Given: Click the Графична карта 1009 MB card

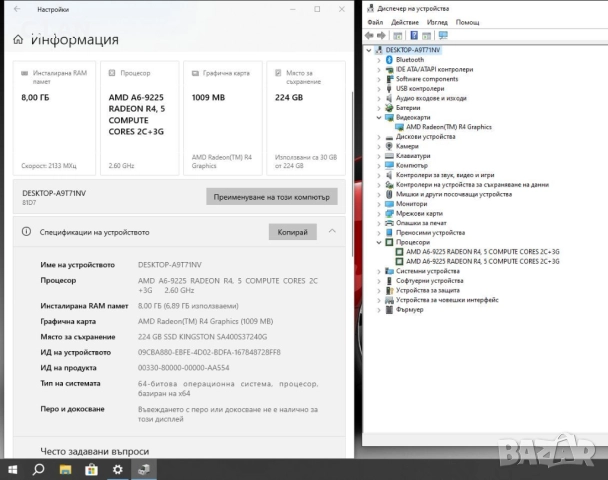Looking at the screenshot, I should tap(223, 118).
